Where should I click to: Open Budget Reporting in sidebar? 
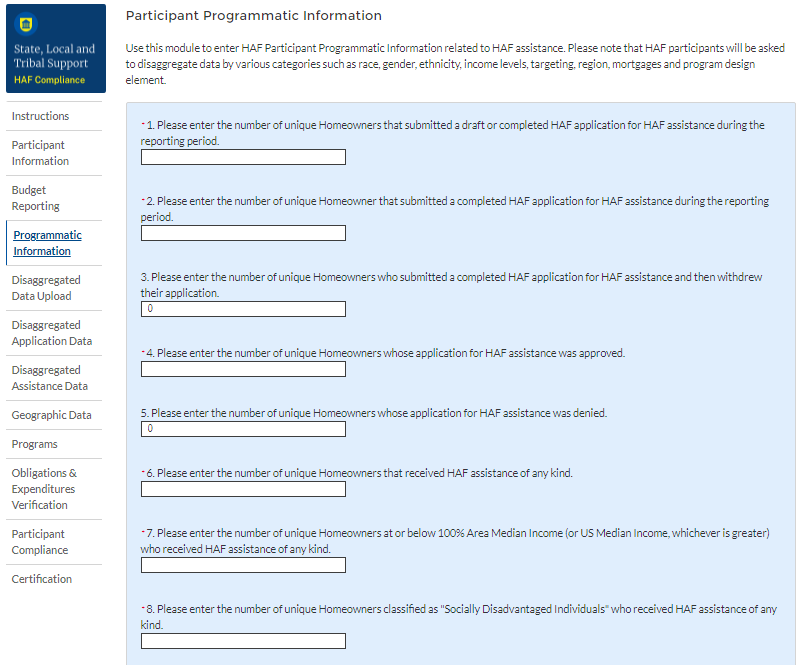pyautogui.click(x=36, y=198)
